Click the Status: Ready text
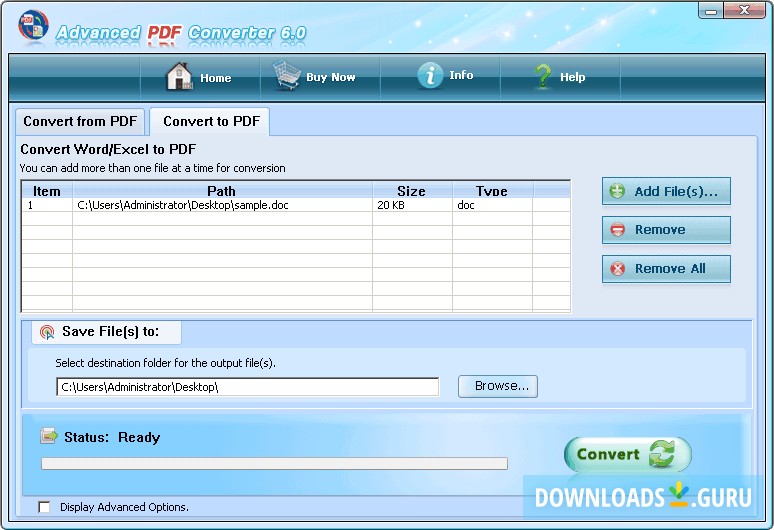774x530 pixels. click(x=112, y=437)
